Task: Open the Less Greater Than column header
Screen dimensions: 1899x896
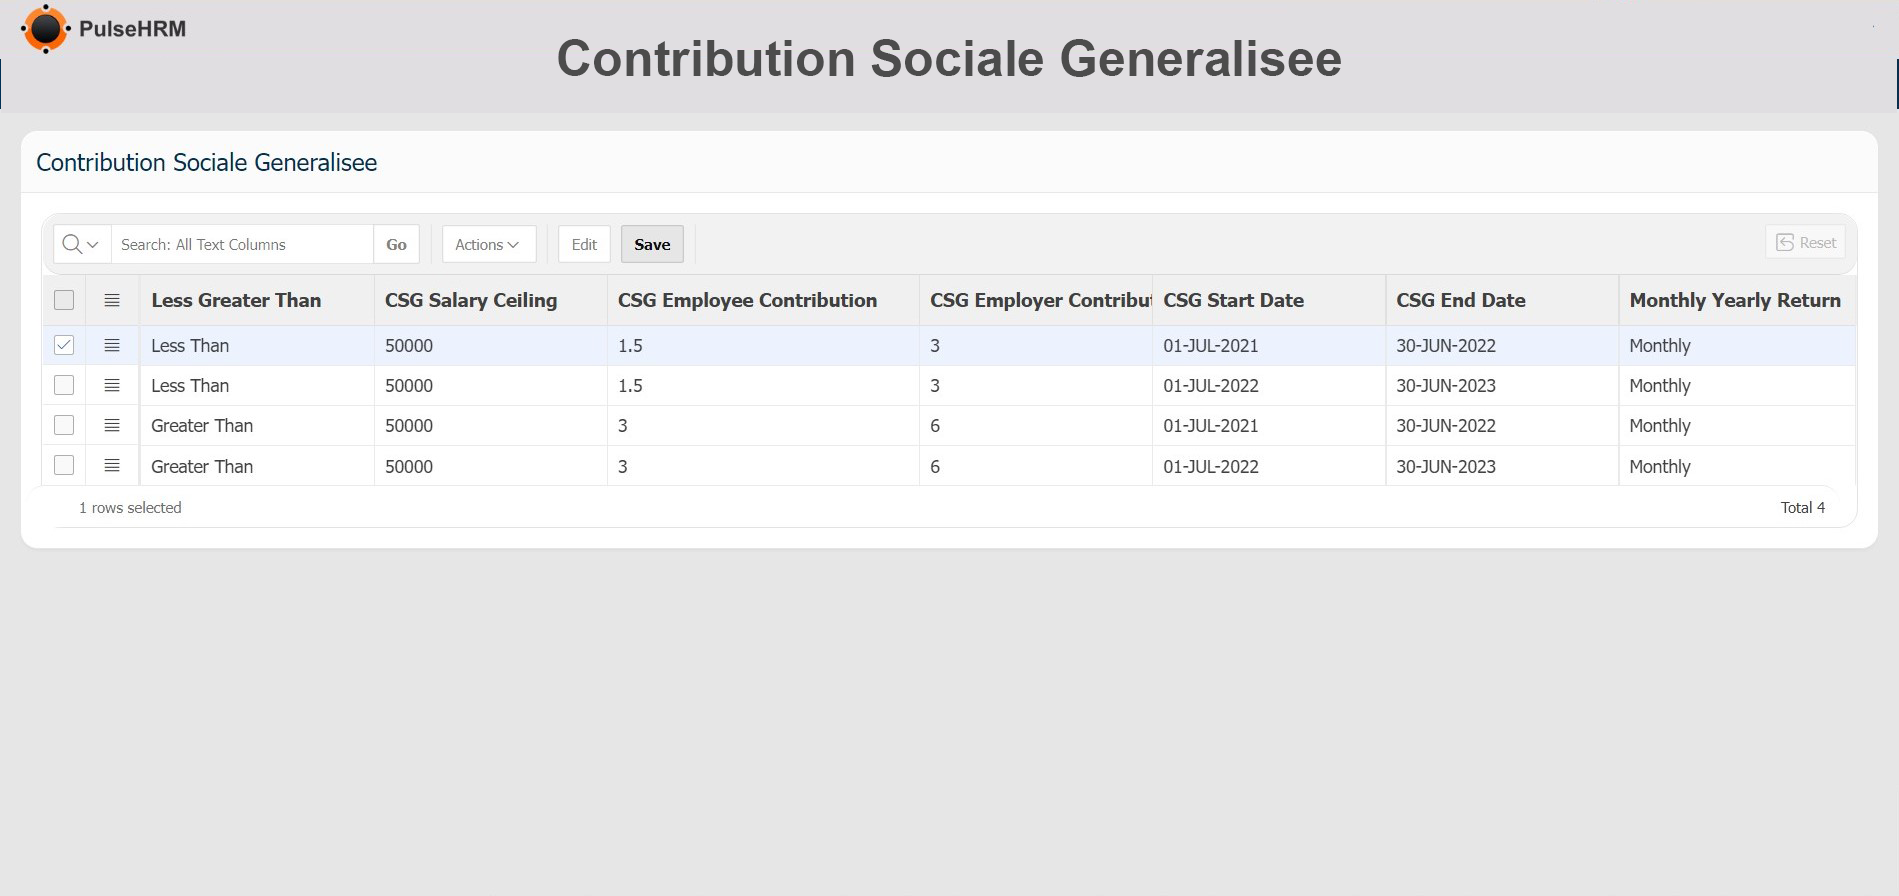Action: (x=236, y=301)
